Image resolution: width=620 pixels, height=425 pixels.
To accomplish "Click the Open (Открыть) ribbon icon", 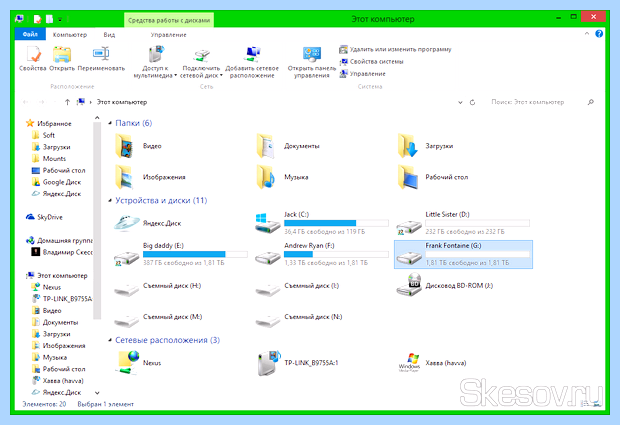I will [x=62, y=59].
